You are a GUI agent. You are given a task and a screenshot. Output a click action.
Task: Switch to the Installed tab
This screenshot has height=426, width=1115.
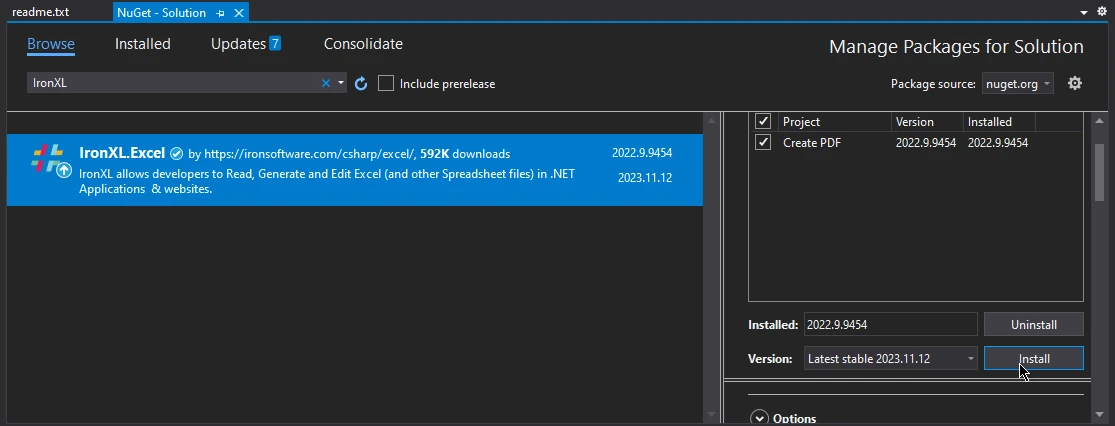pos(142,44)
